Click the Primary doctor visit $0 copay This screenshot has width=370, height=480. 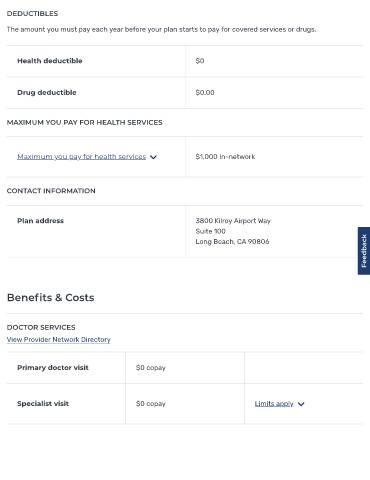pyautogui.click(x=151, y=368)
